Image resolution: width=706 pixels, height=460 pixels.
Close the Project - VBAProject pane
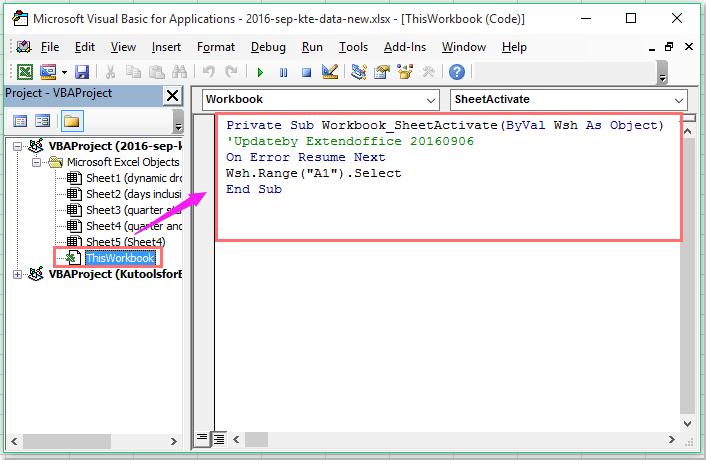coord(172,95)
